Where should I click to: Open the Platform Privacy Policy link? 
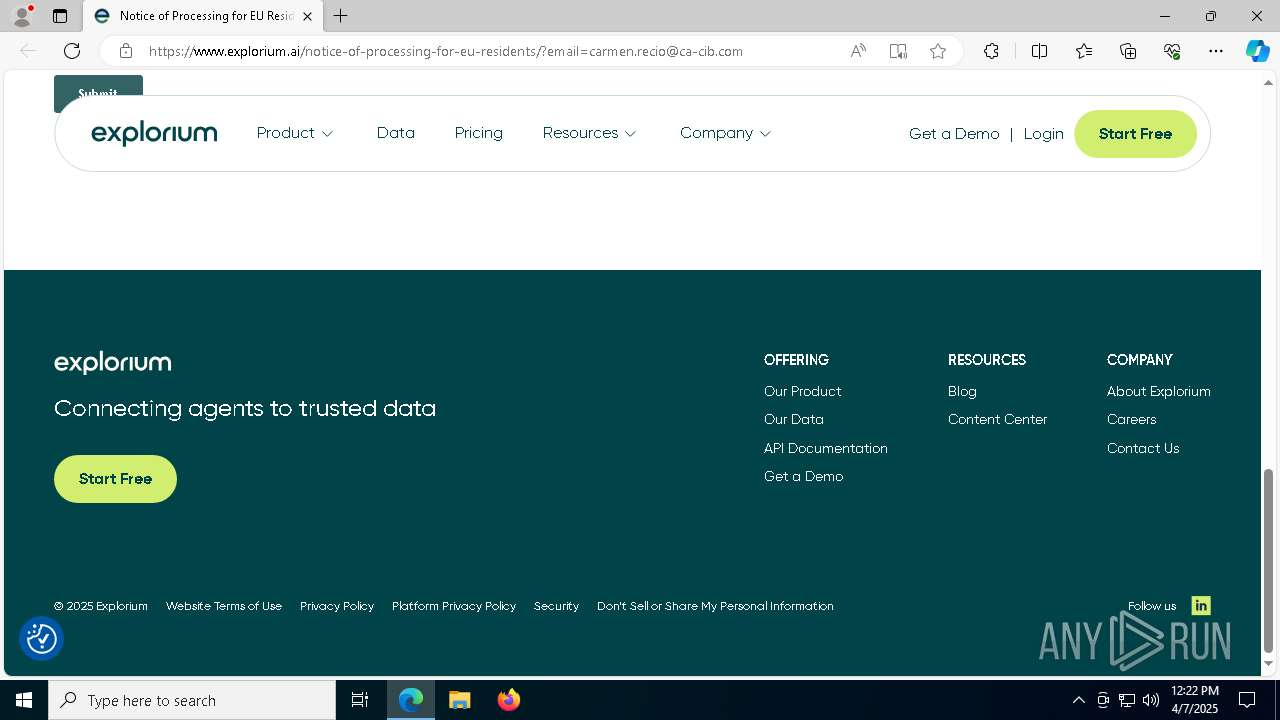pos(454,606)
